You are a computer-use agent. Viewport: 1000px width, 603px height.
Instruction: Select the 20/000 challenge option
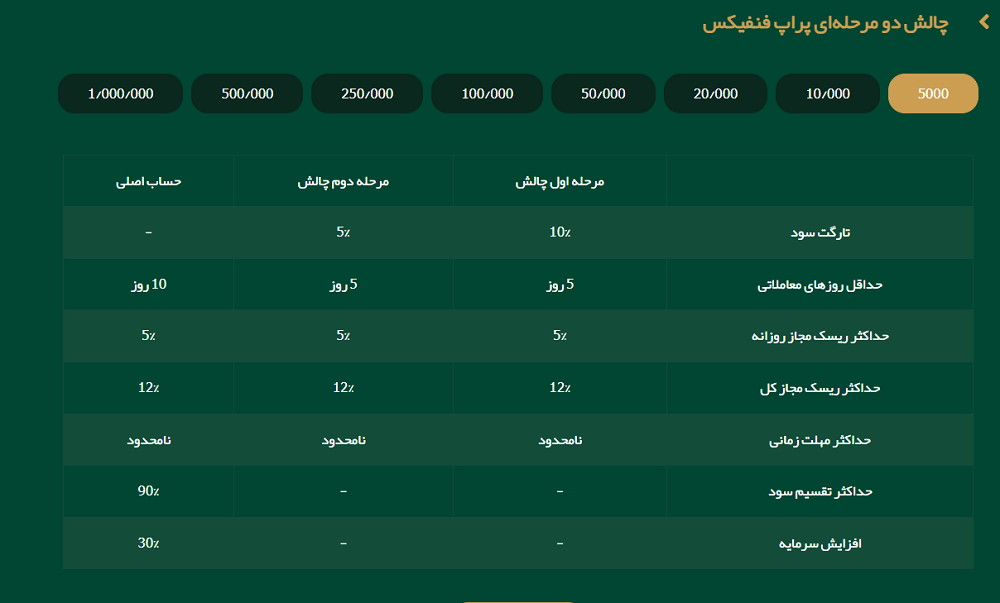[x=715, y=92]
